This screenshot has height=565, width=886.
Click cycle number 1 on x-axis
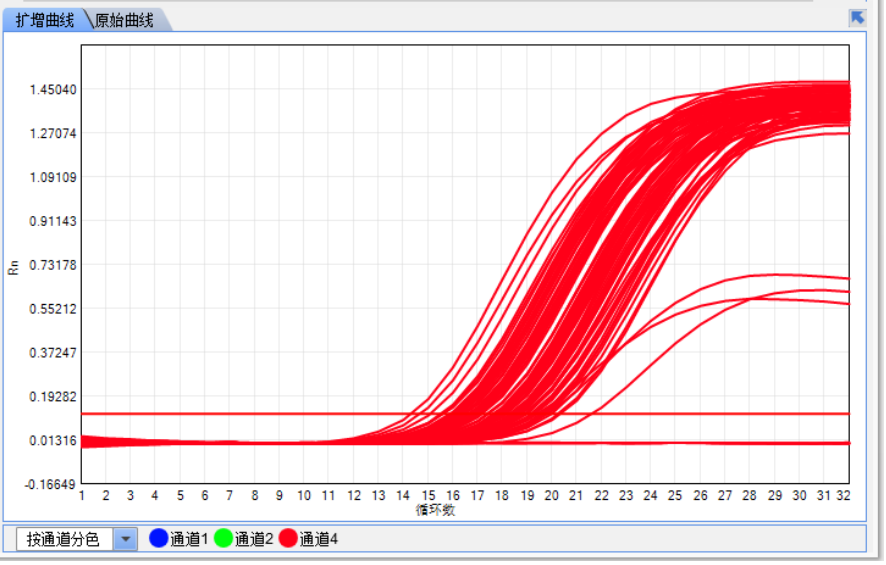pyautogui.click(x=82, y=497)
